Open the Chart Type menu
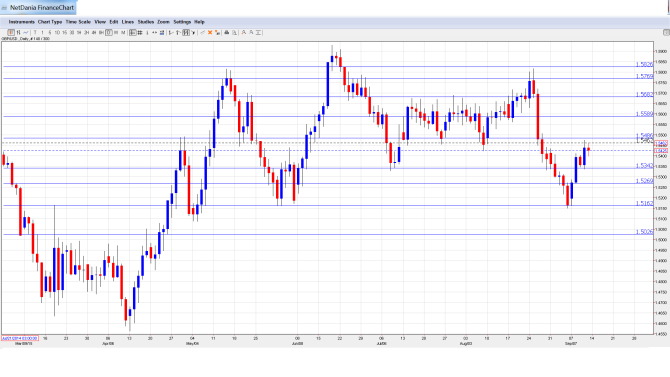 click(x=50, y=22)
